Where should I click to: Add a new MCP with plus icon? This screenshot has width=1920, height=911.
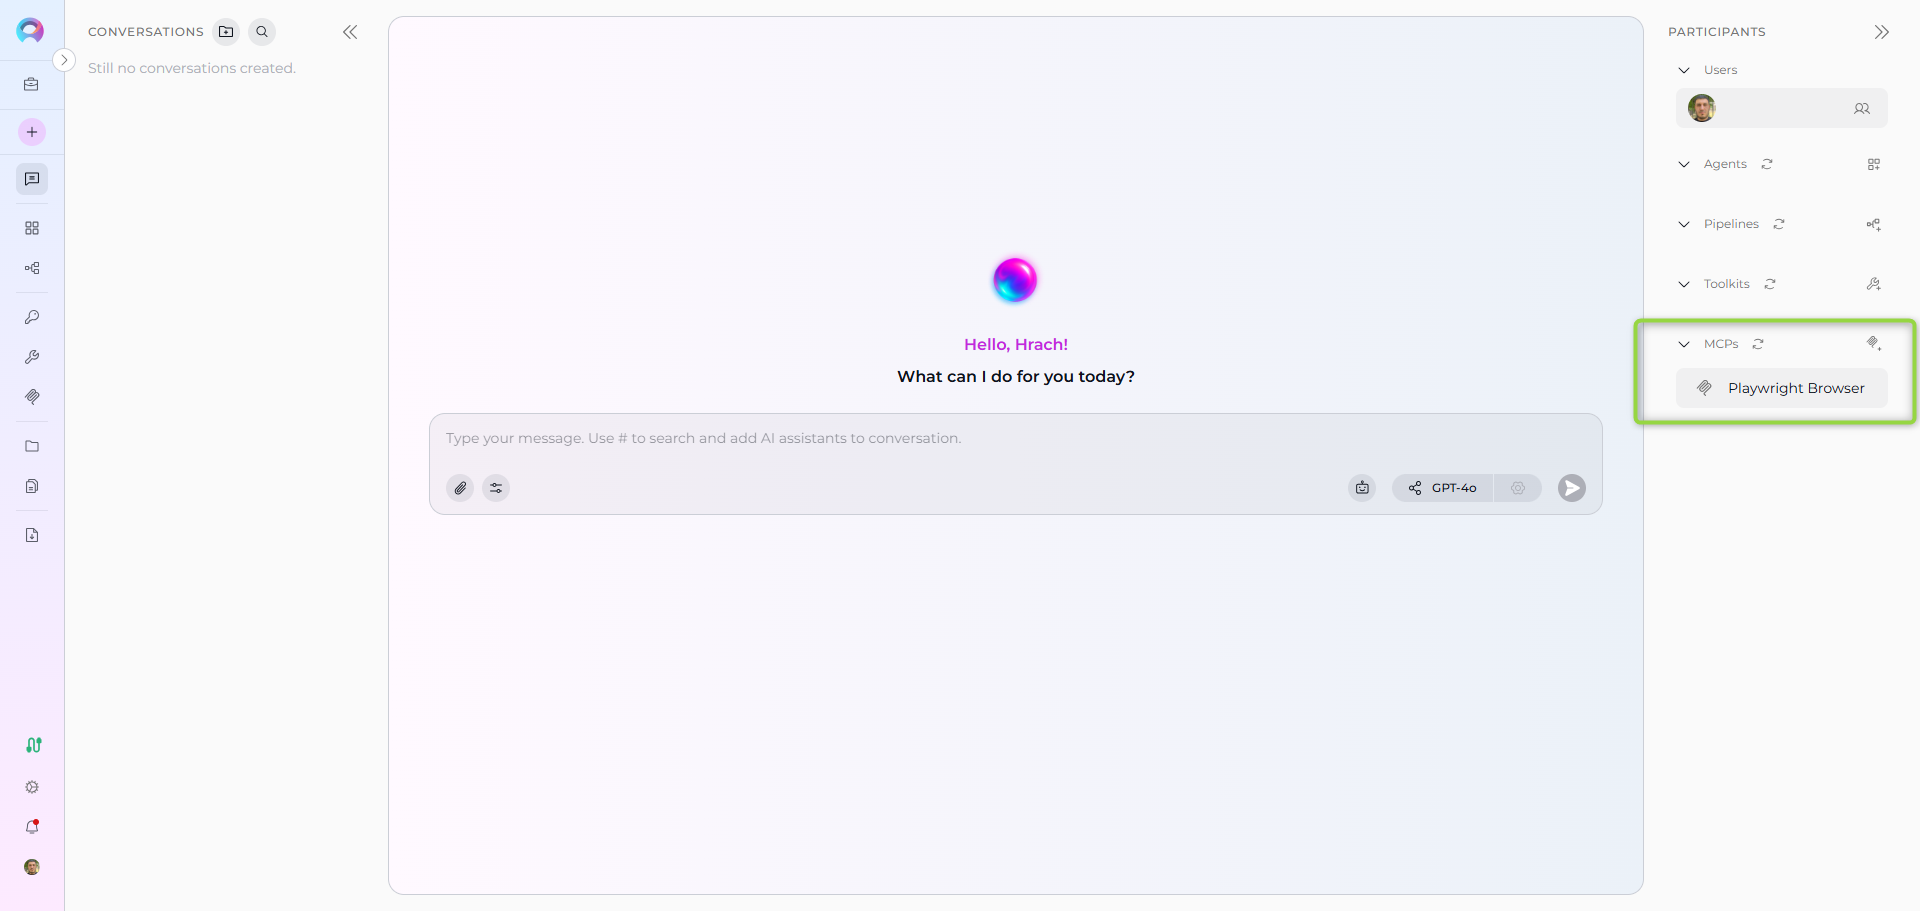click(x=1874, y=344)
